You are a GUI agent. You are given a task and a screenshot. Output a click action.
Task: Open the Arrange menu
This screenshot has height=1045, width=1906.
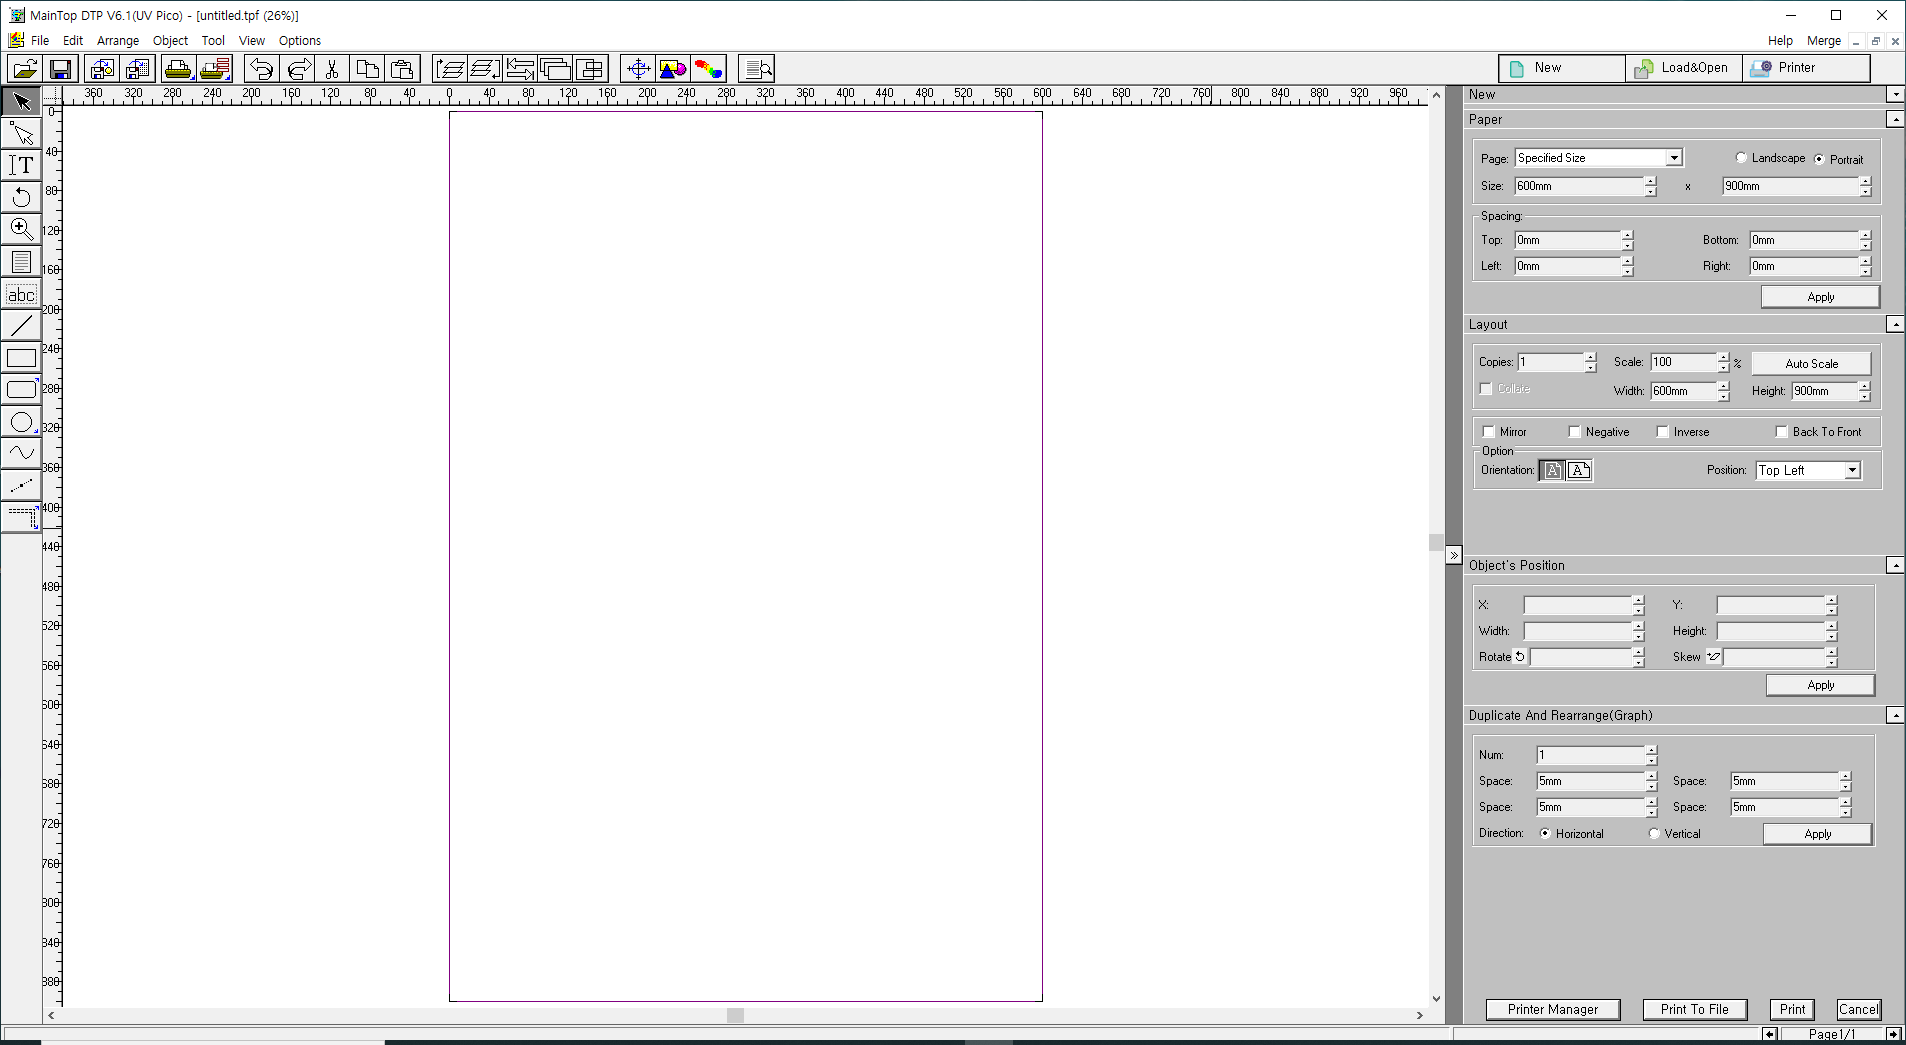[x=118, y=41]
